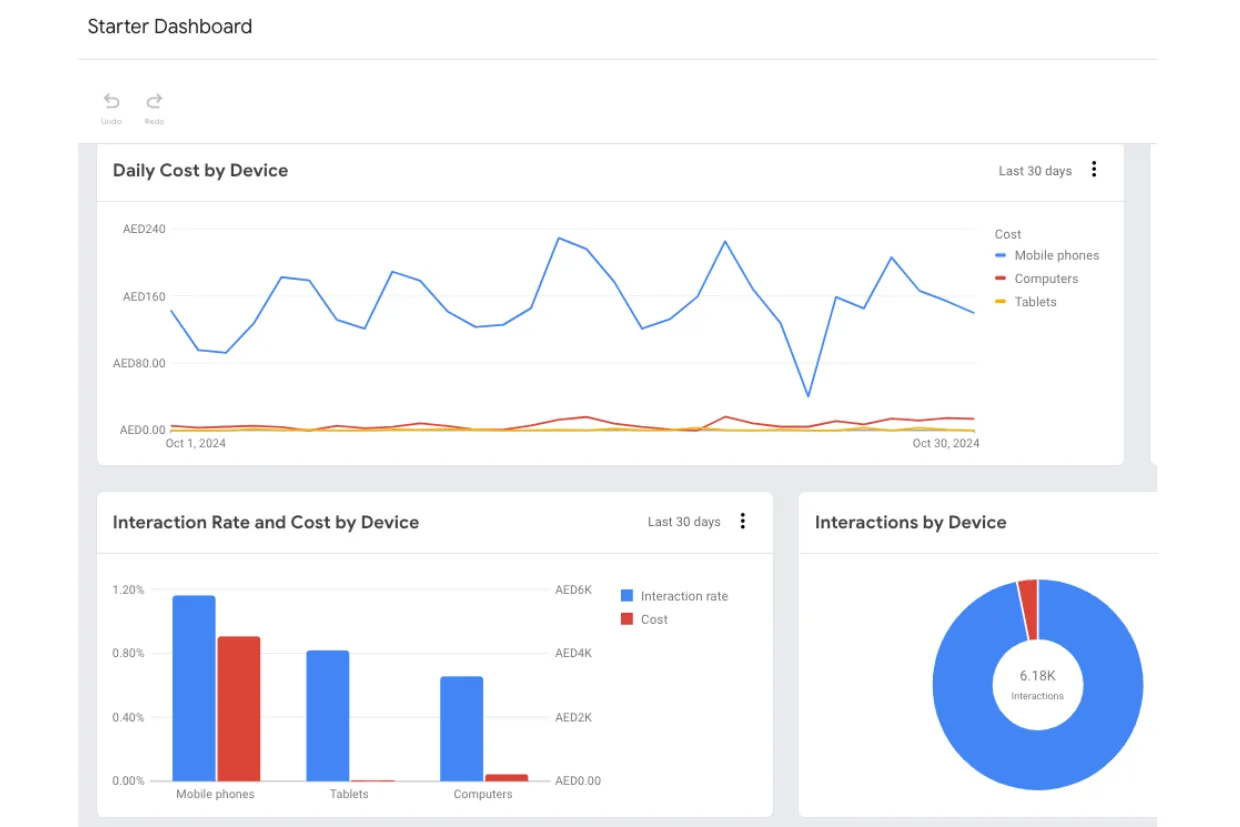Viewport: 1240px width, 827px height.
Task: Click the Tablets legend label in Cost legend
Action: tap(1035, 302)
